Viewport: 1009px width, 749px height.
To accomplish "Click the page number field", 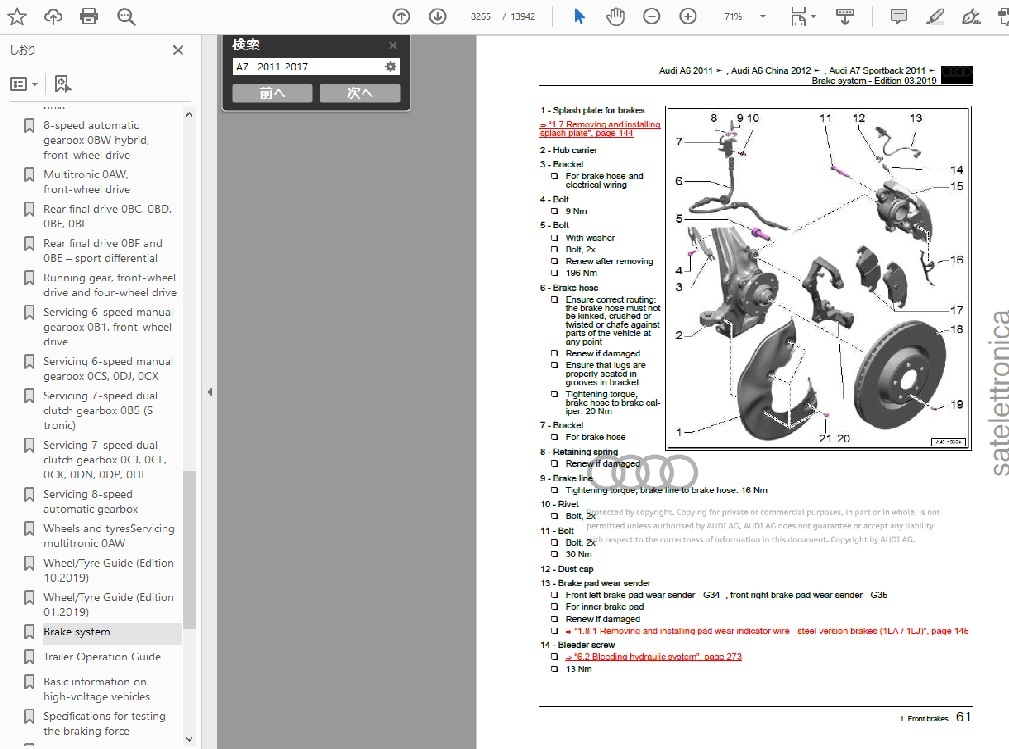I will pos(481,17).
